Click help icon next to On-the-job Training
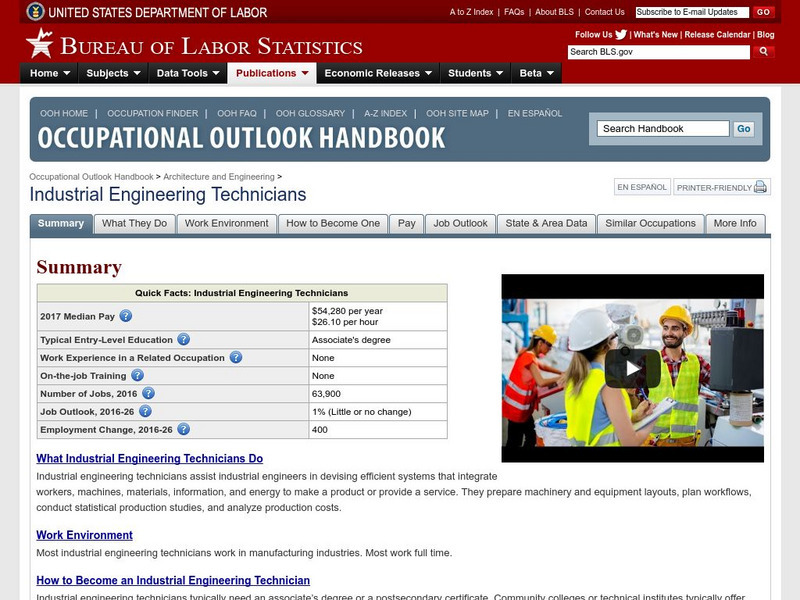 [x=137, y=376]
